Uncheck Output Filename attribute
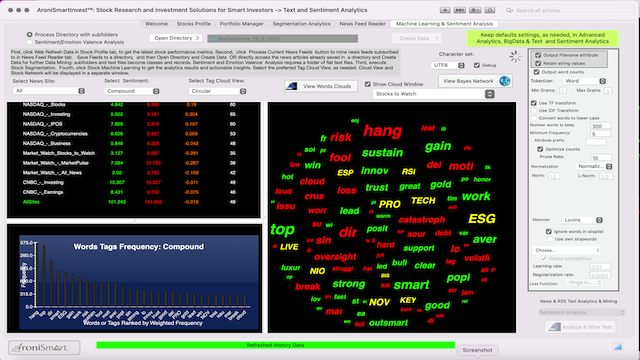This screenshot has width=640, height=360. click(x=538, y=55)
